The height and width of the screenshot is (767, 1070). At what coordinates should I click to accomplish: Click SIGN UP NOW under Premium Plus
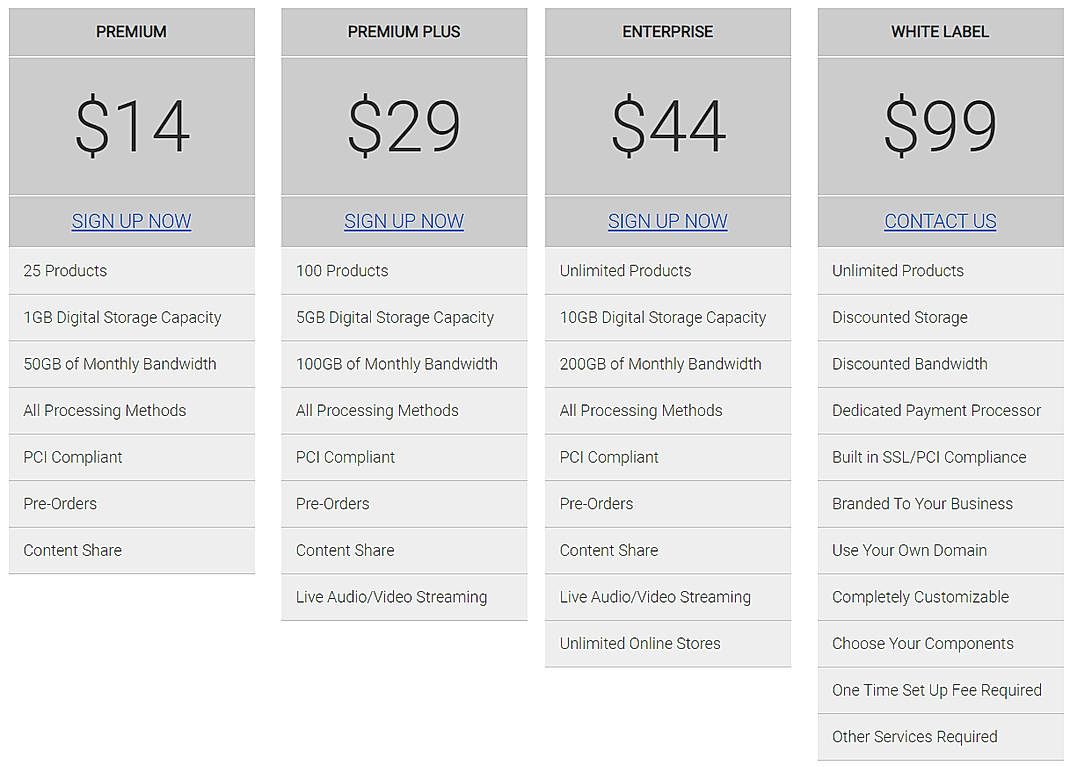pos(404,221)
